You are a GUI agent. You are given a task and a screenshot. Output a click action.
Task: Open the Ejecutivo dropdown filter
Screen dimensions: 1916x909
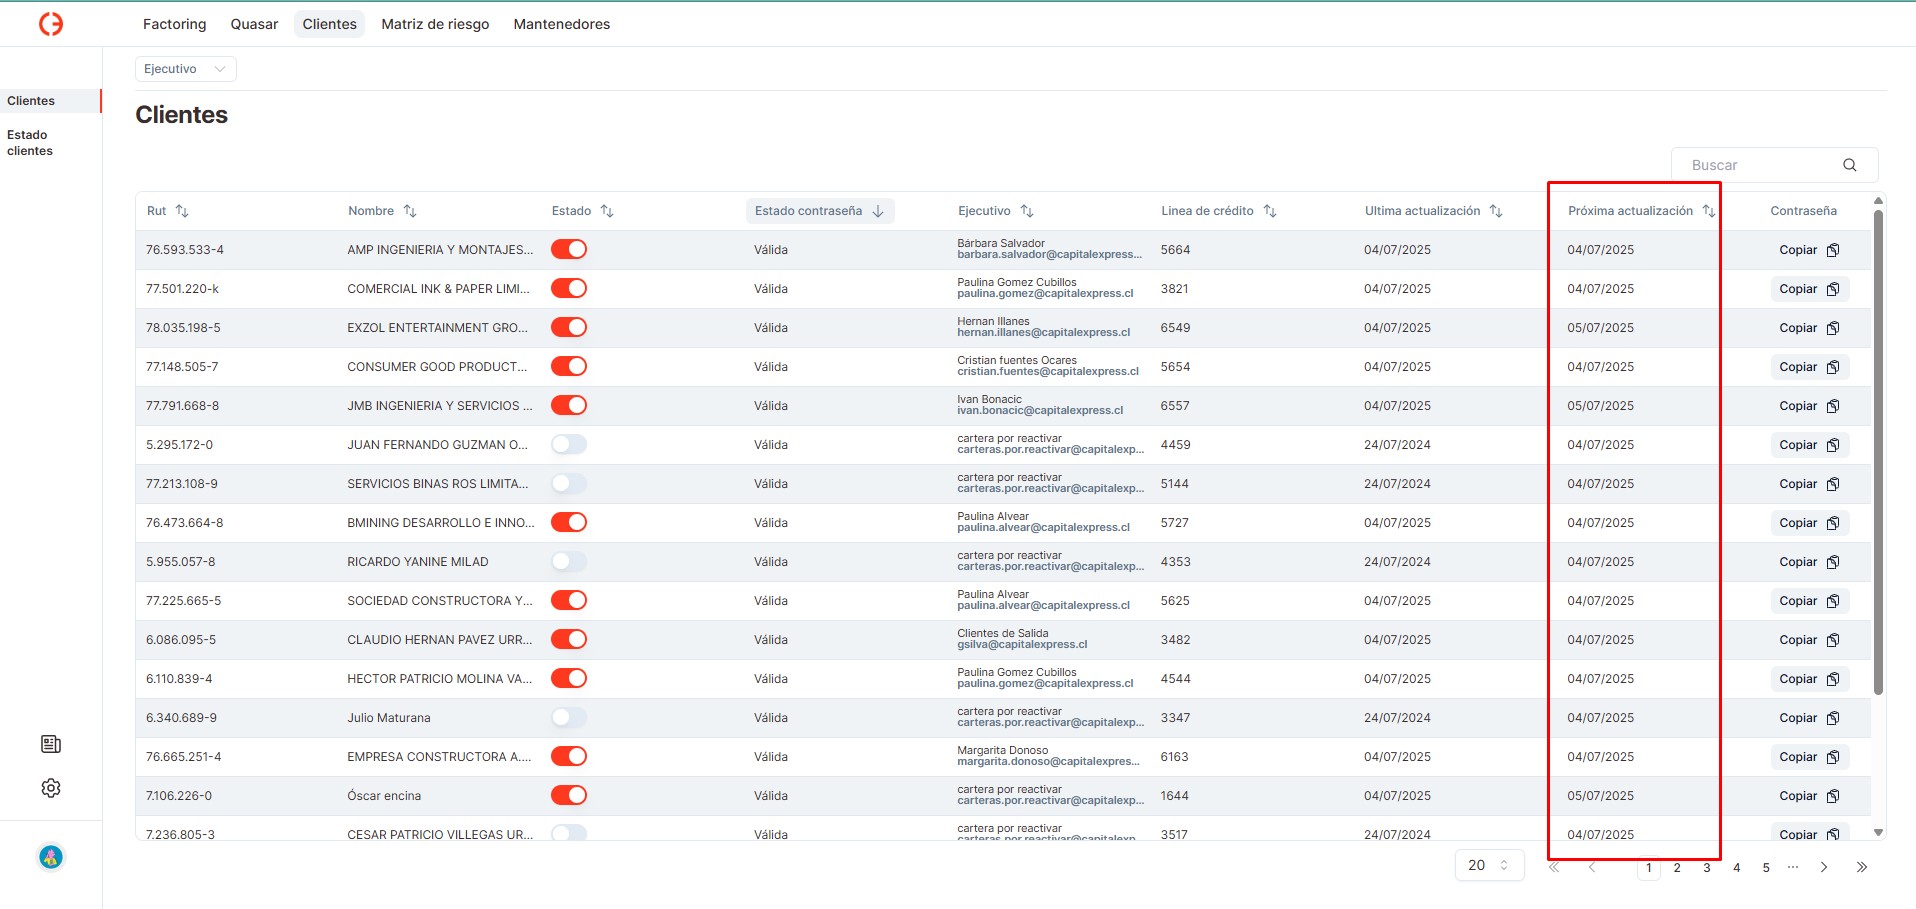pos(185,69)
